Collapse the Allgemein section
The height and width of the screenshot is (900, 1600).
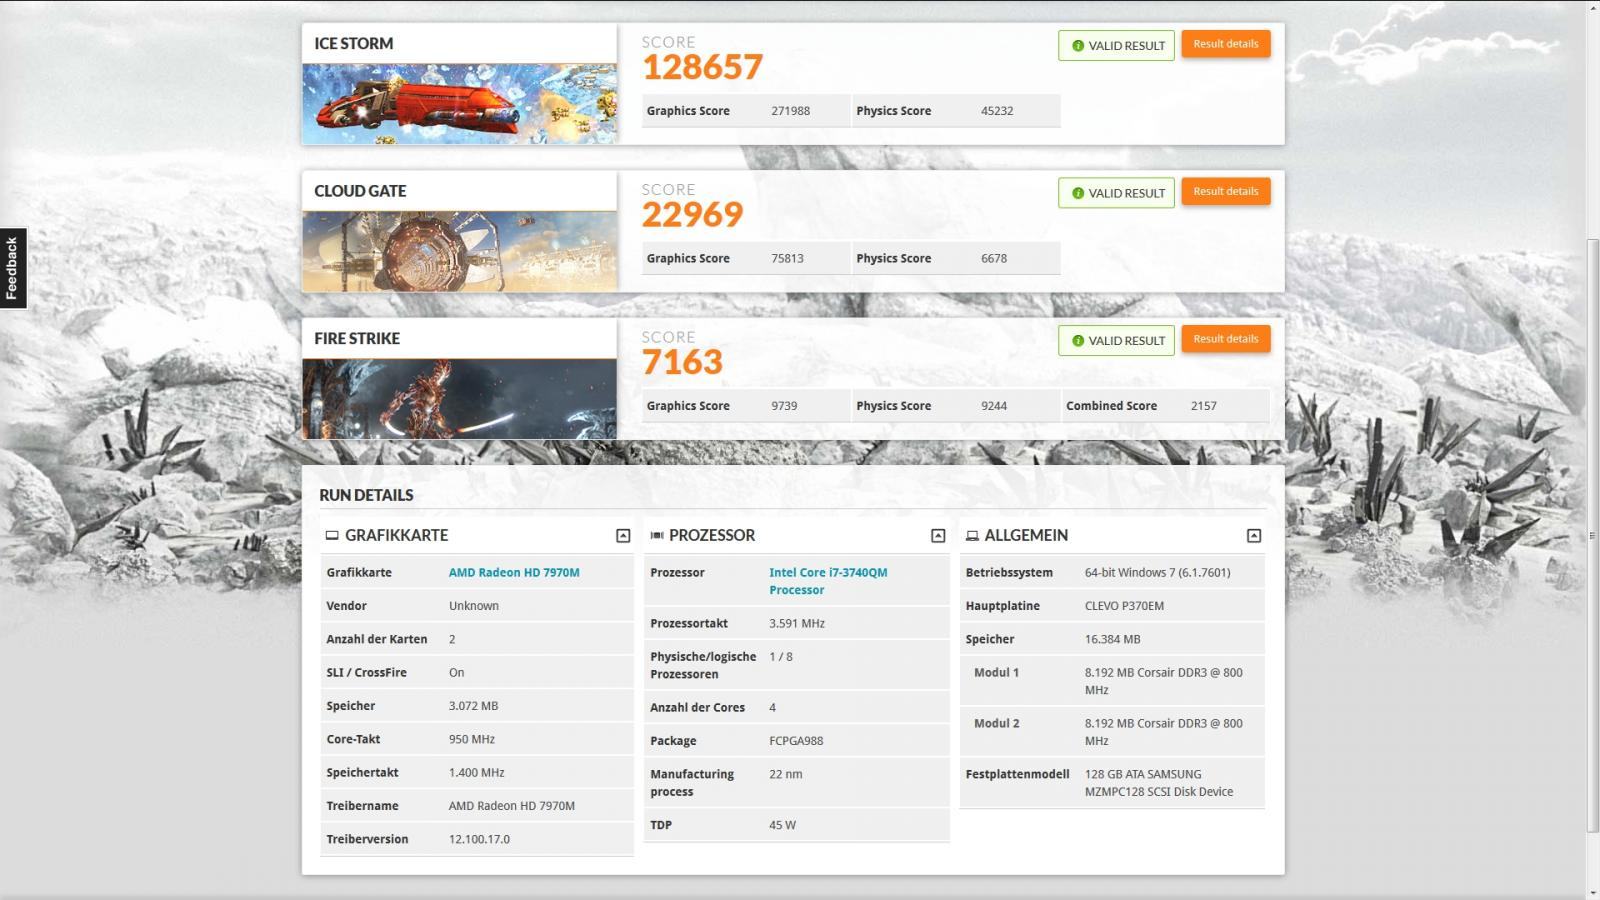1254,536
